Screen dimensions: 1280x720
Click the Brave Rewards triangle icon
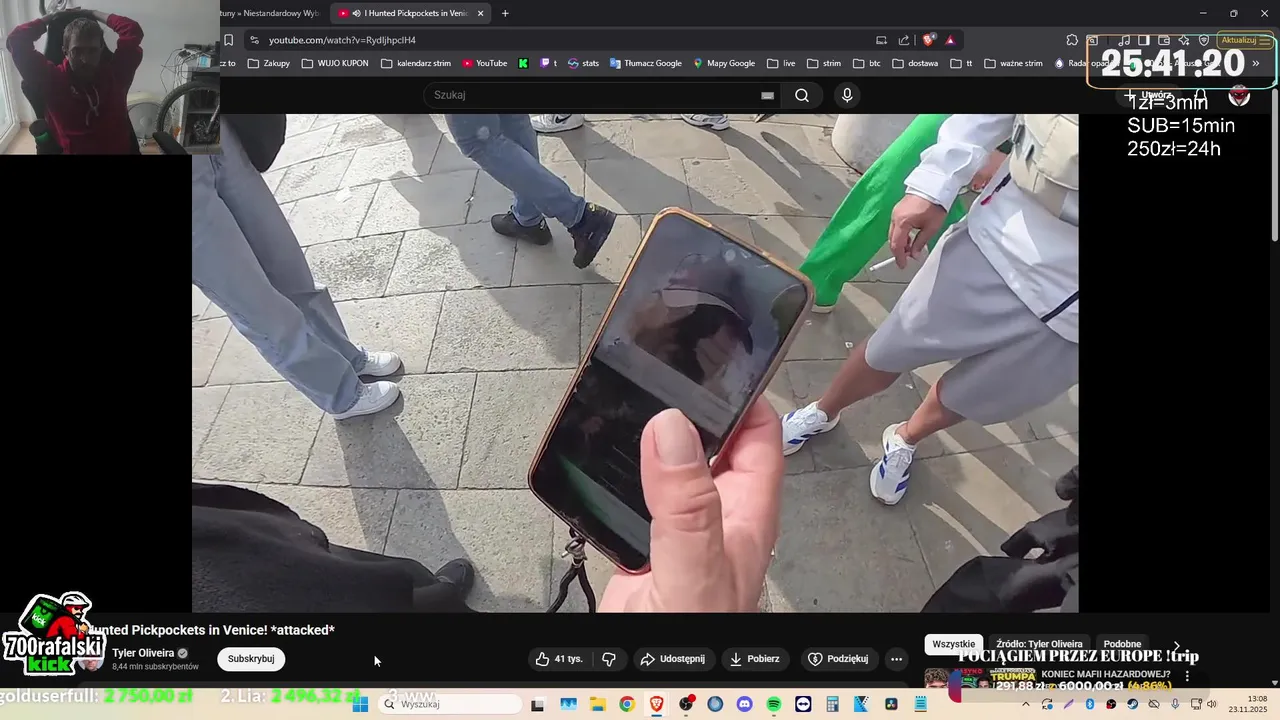pyautogui.click(x=950, y=40)
